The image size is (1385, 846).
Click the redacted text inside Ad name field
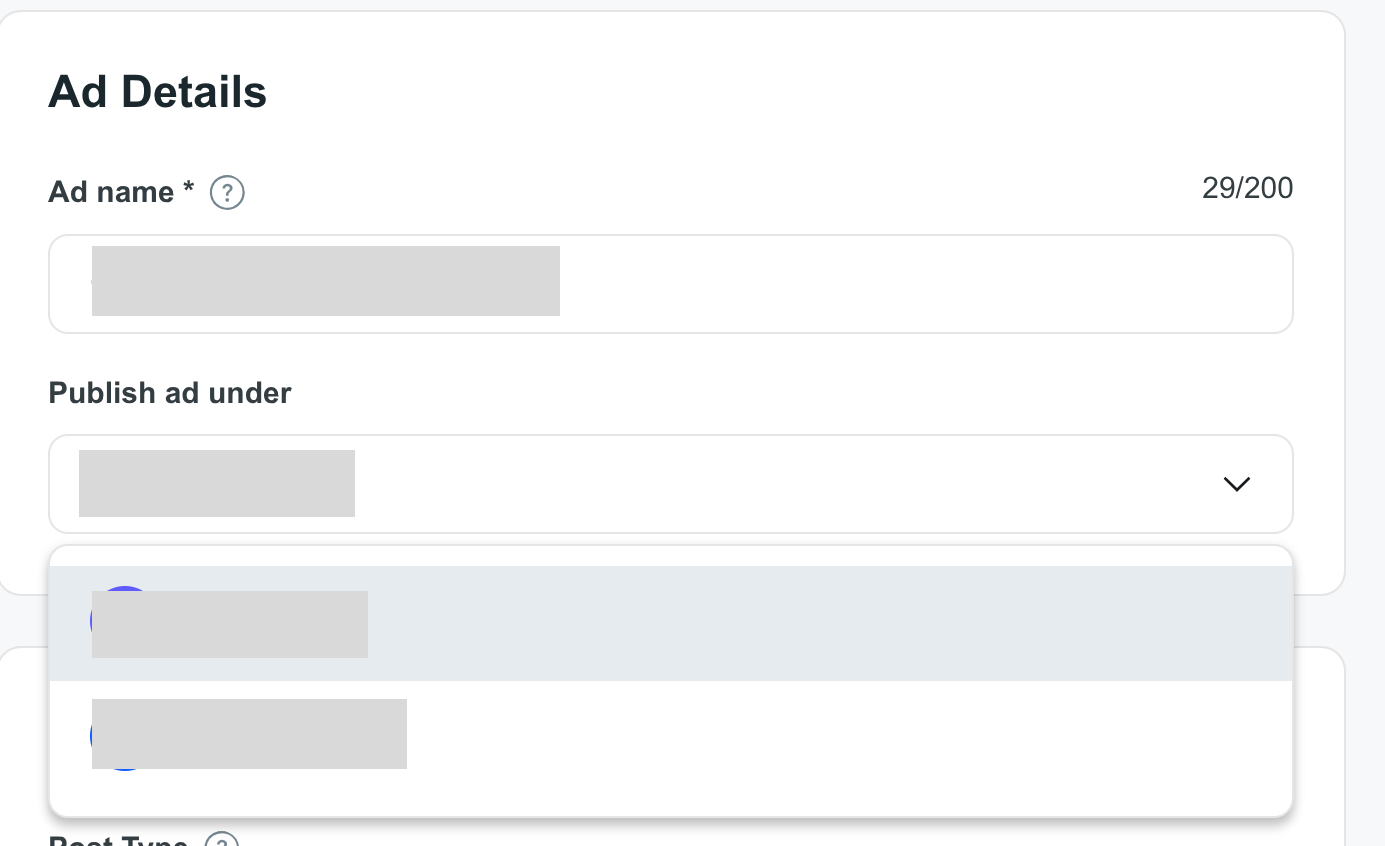tap(325, 281)
